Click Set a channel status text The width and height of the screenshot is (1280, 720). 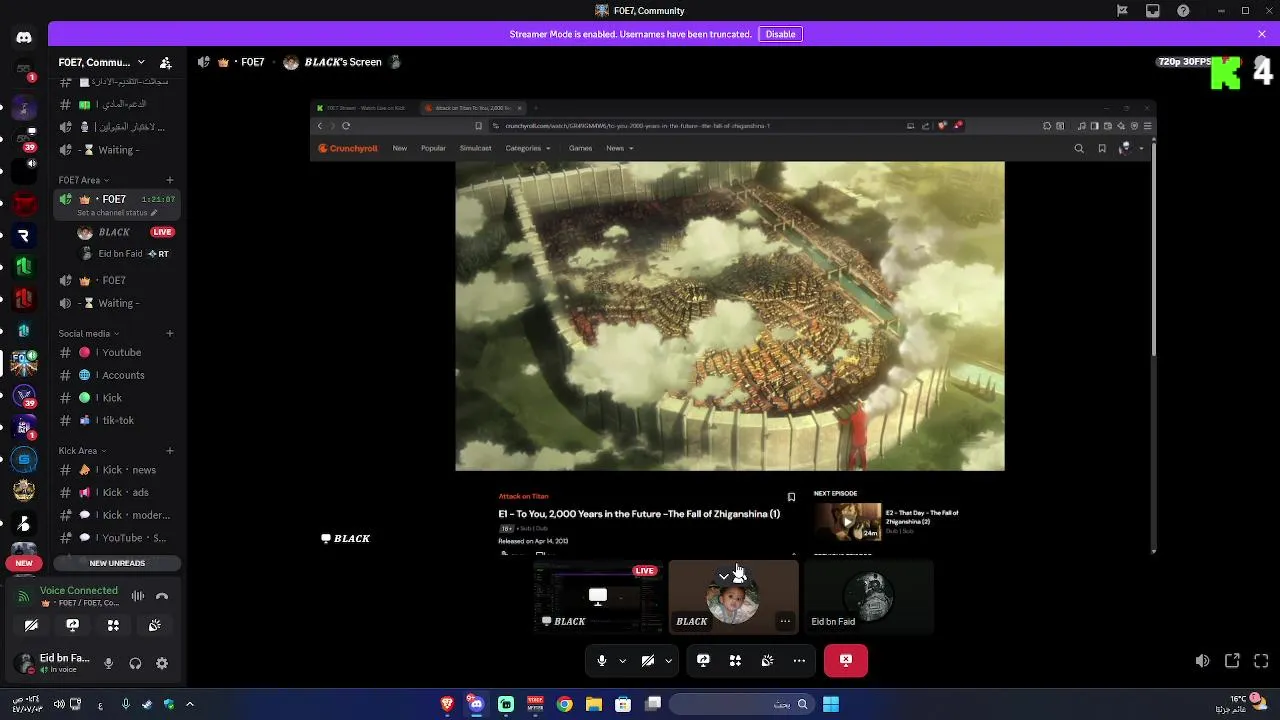tap(112, 213)
